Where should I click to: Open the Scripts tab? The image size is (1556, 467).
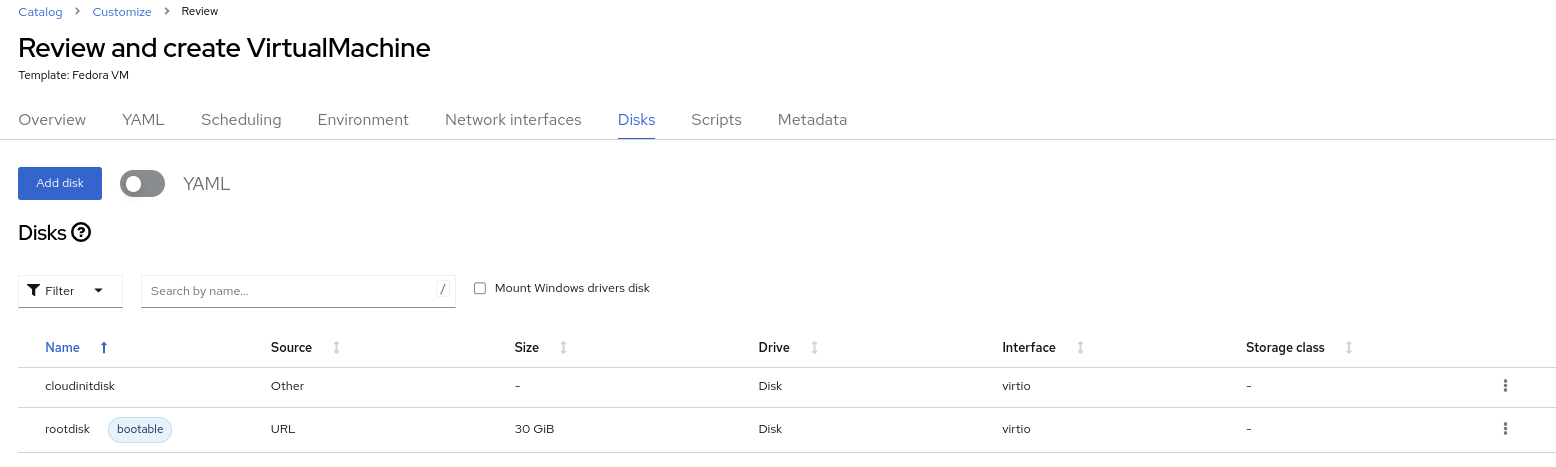716,120
